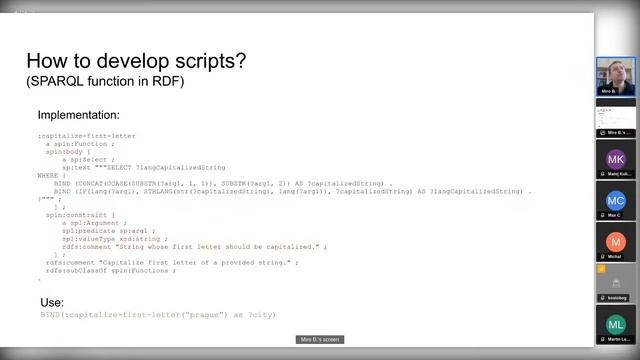This screenshot has height=360, width=640.
Task: Click the "spin:constraint [" code line
Action: pos(80,215)
